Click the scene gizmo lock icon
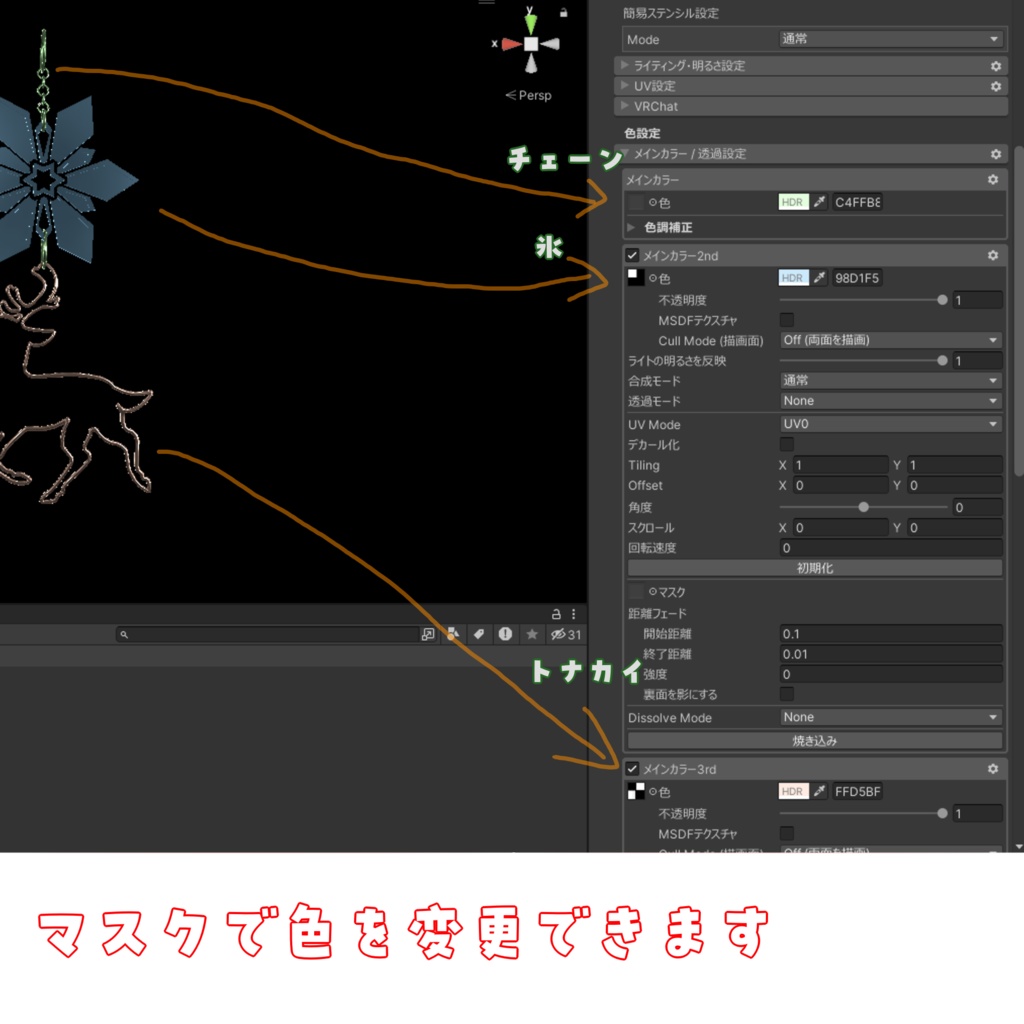The image size is (1024, 1024). [563, 12]
